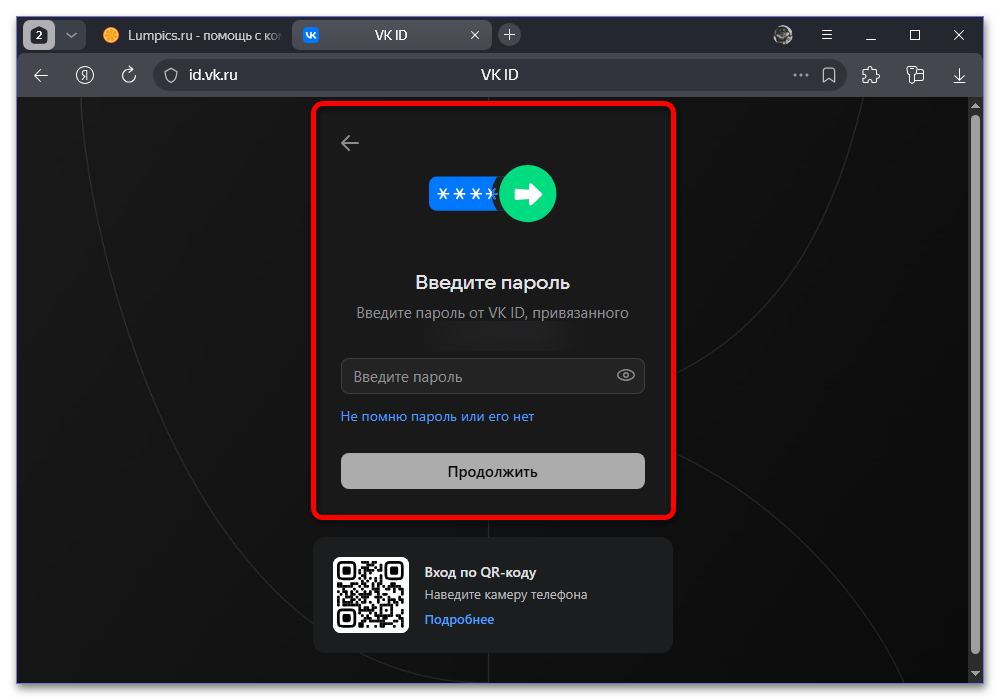Reload the current page
The image size is (1000, 700).
pos(129,75)
